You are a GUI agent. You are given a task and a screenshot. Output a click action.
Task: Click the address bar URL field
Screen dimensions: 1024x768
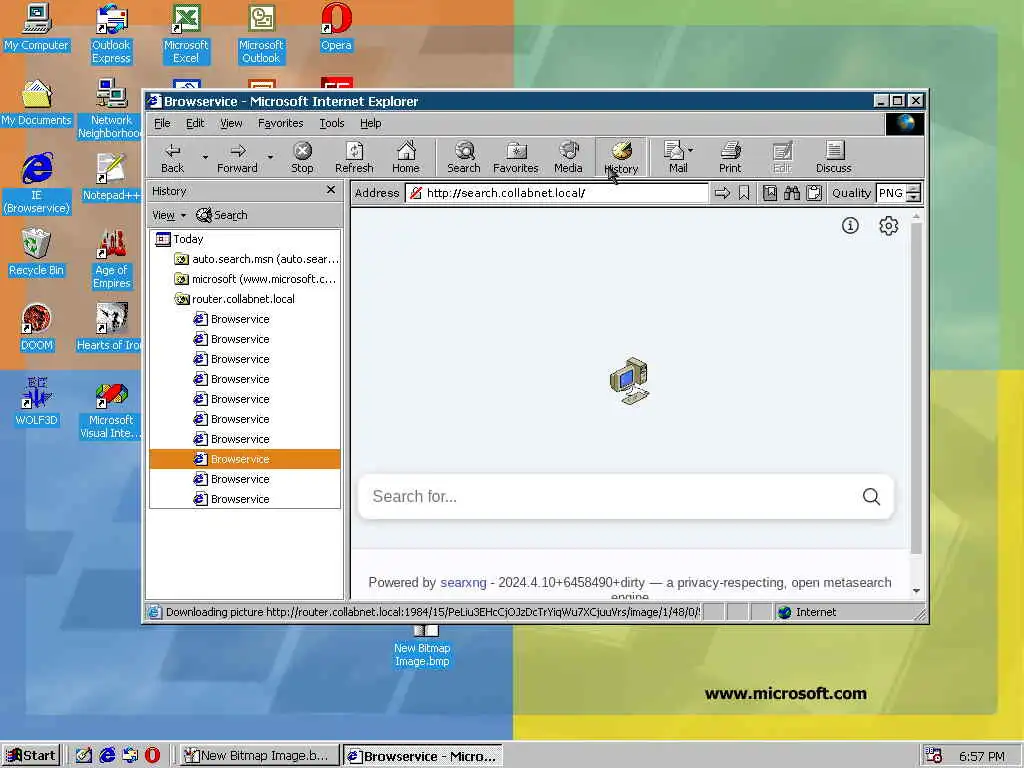coord(556,193)
